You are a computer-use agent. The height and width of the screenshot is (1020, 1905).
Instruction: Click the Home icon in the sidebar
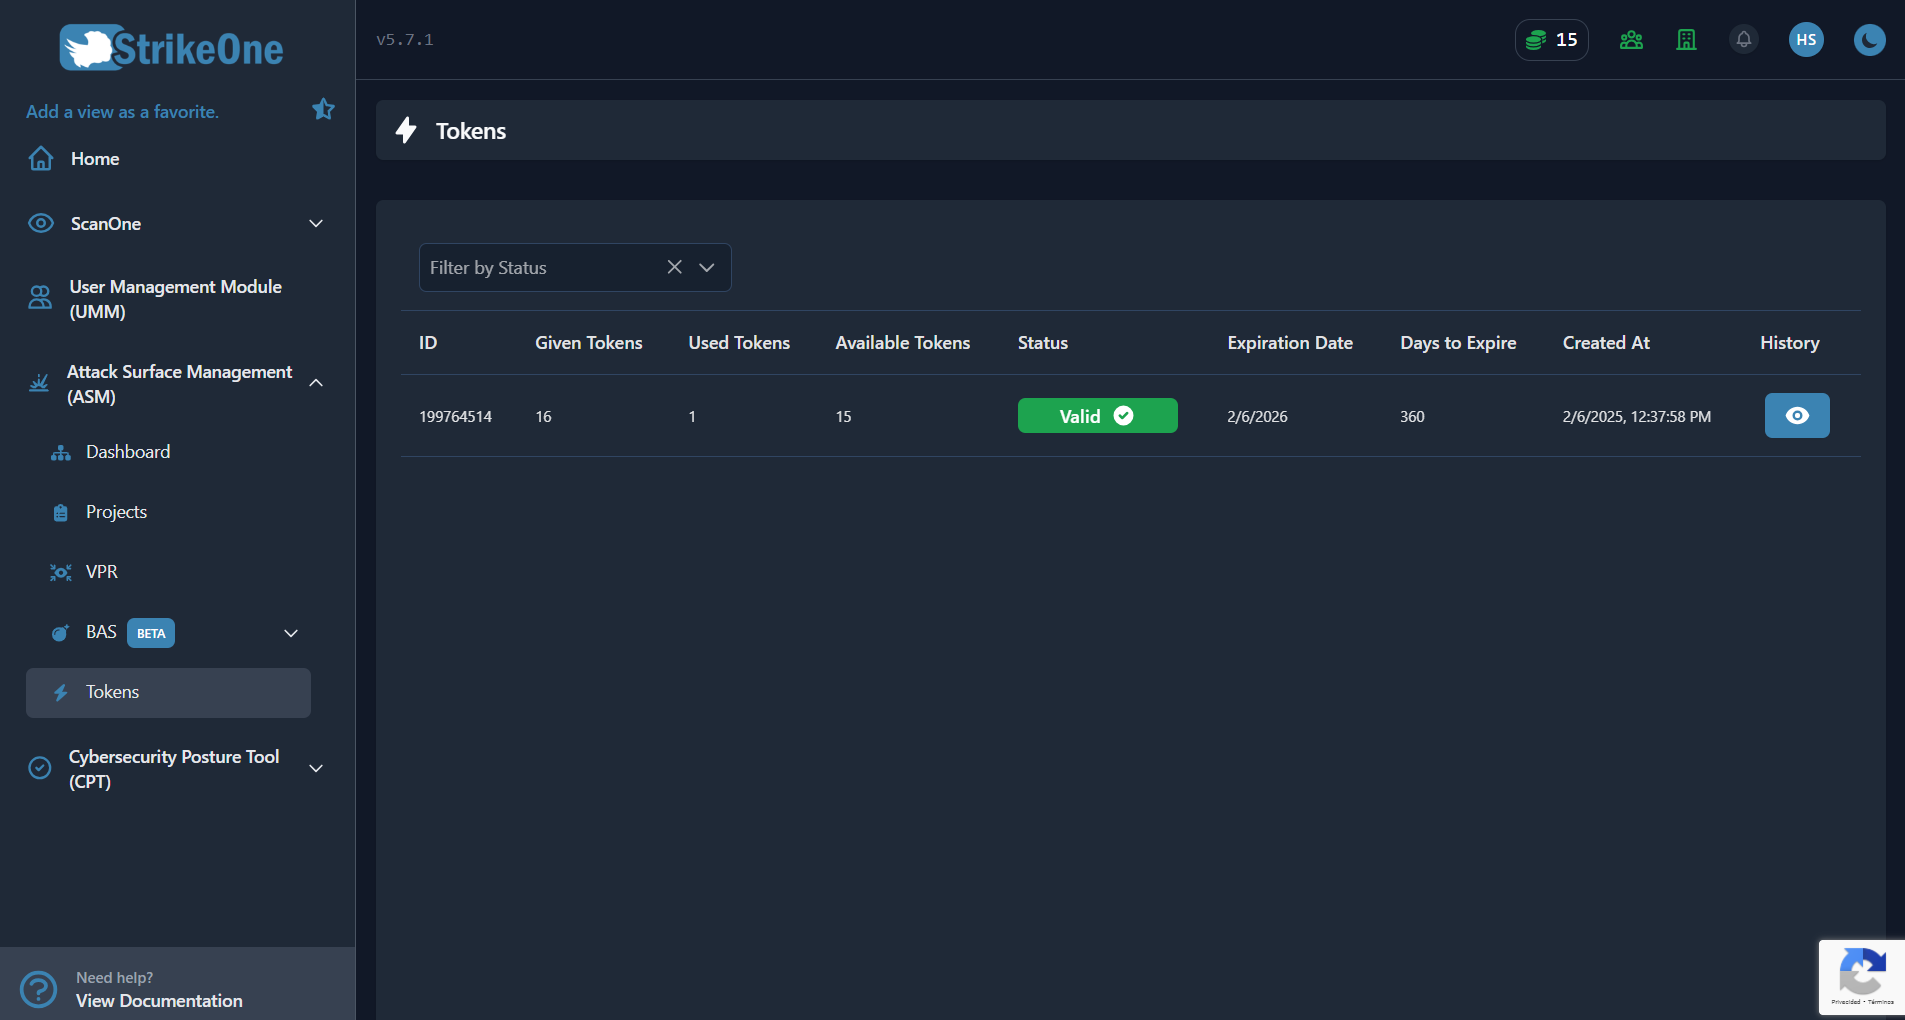[x=40, y=158]
